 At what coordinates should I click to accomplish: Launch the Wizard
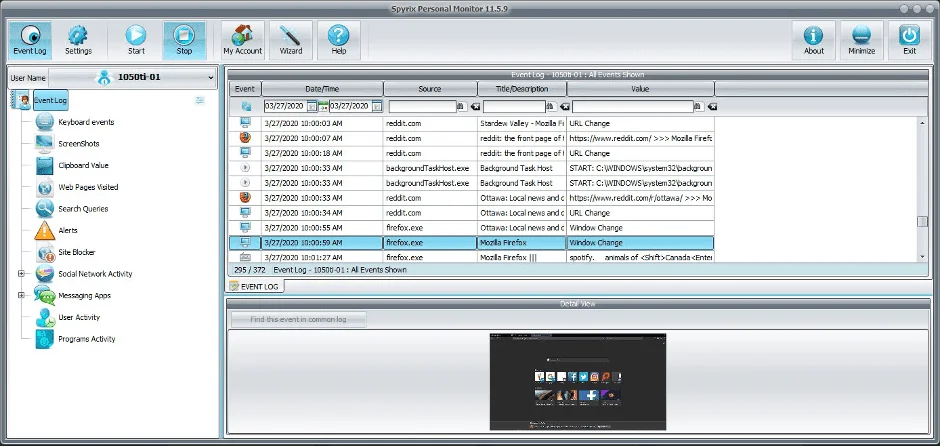coord(290,40)
